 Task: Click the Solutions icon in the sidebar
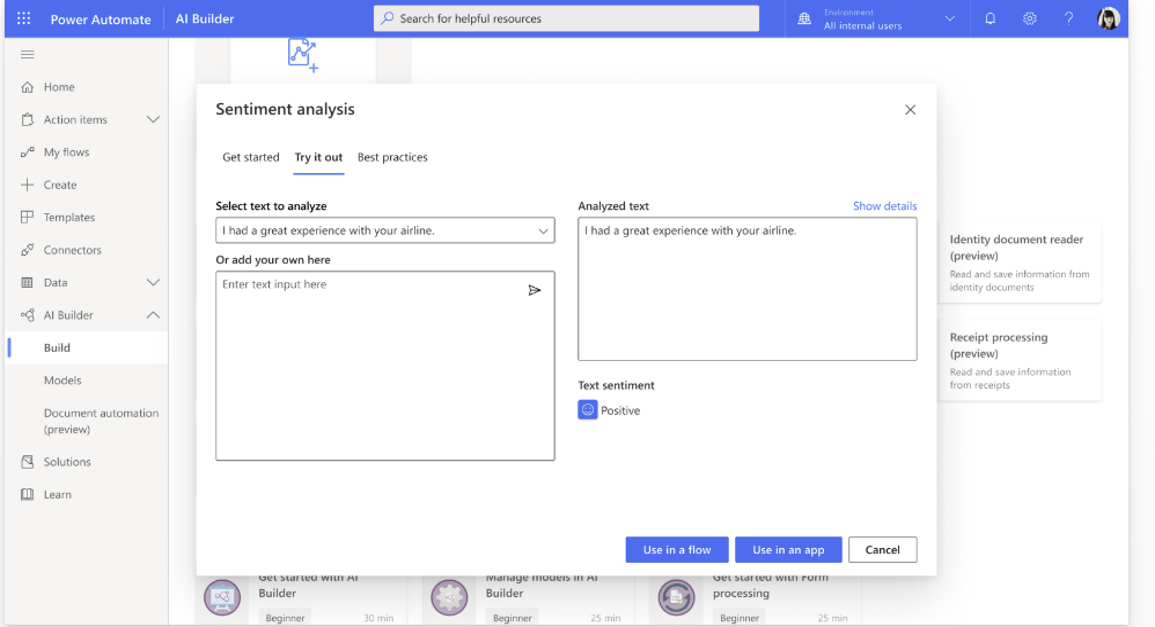[27, 462]
